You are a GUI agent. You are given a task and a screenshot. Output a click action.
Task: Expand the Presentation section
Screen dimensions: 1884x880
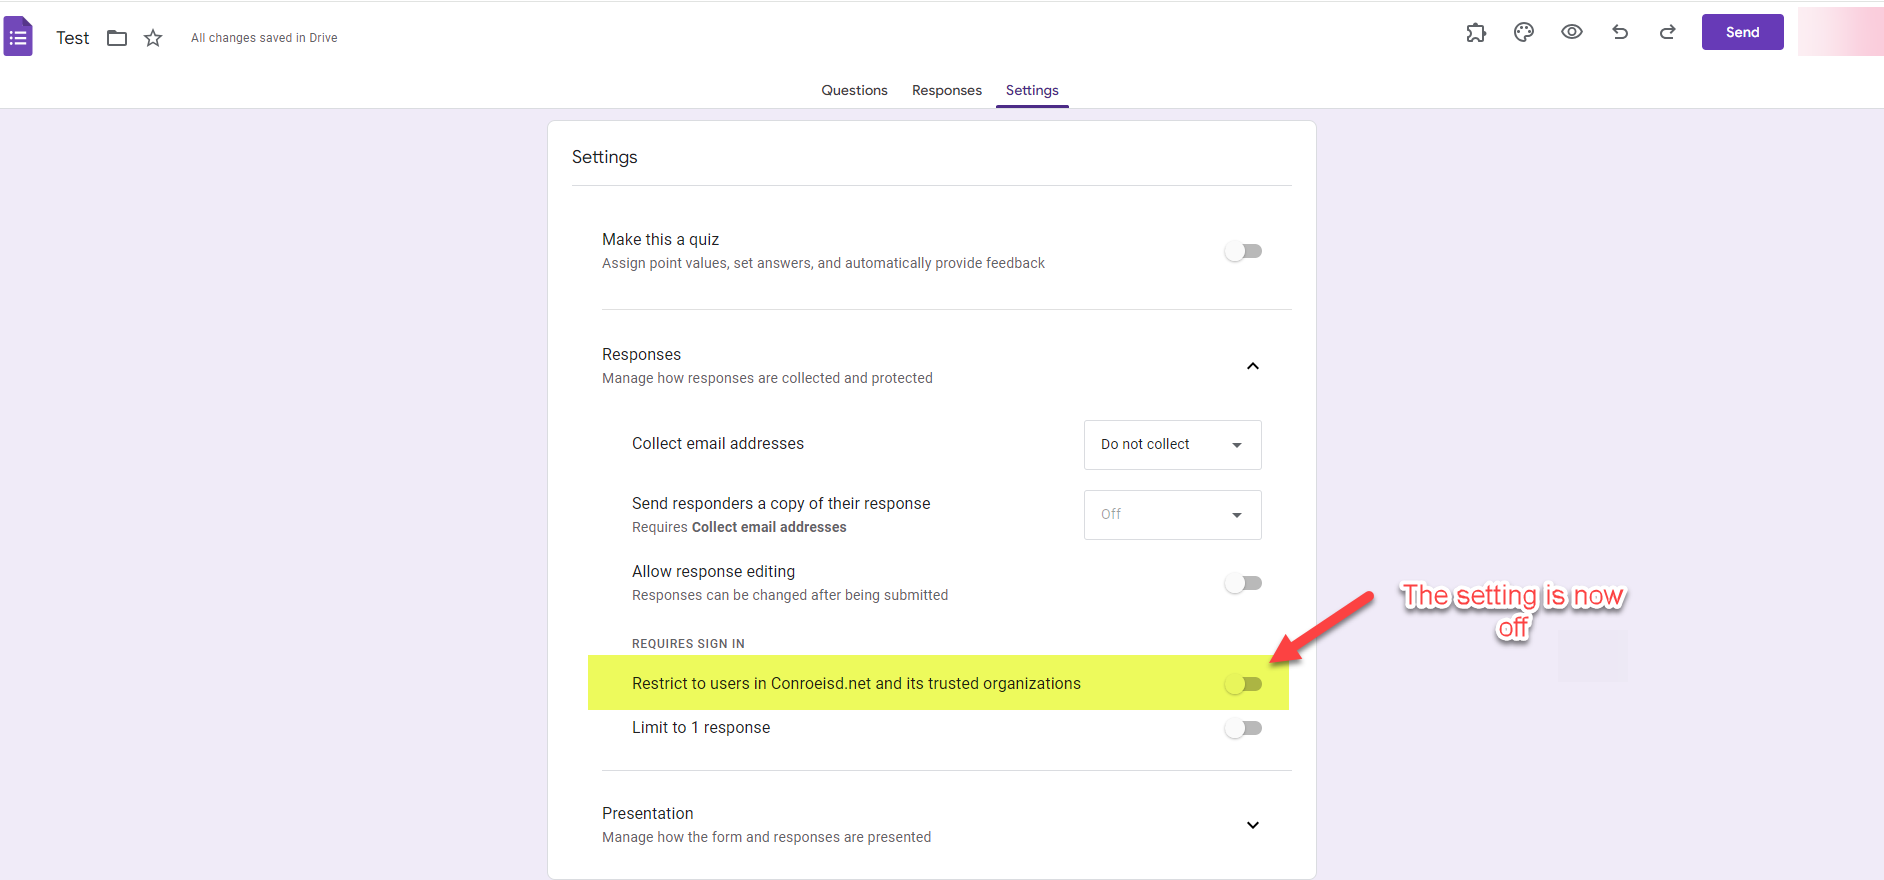(x=1252, y=825)
